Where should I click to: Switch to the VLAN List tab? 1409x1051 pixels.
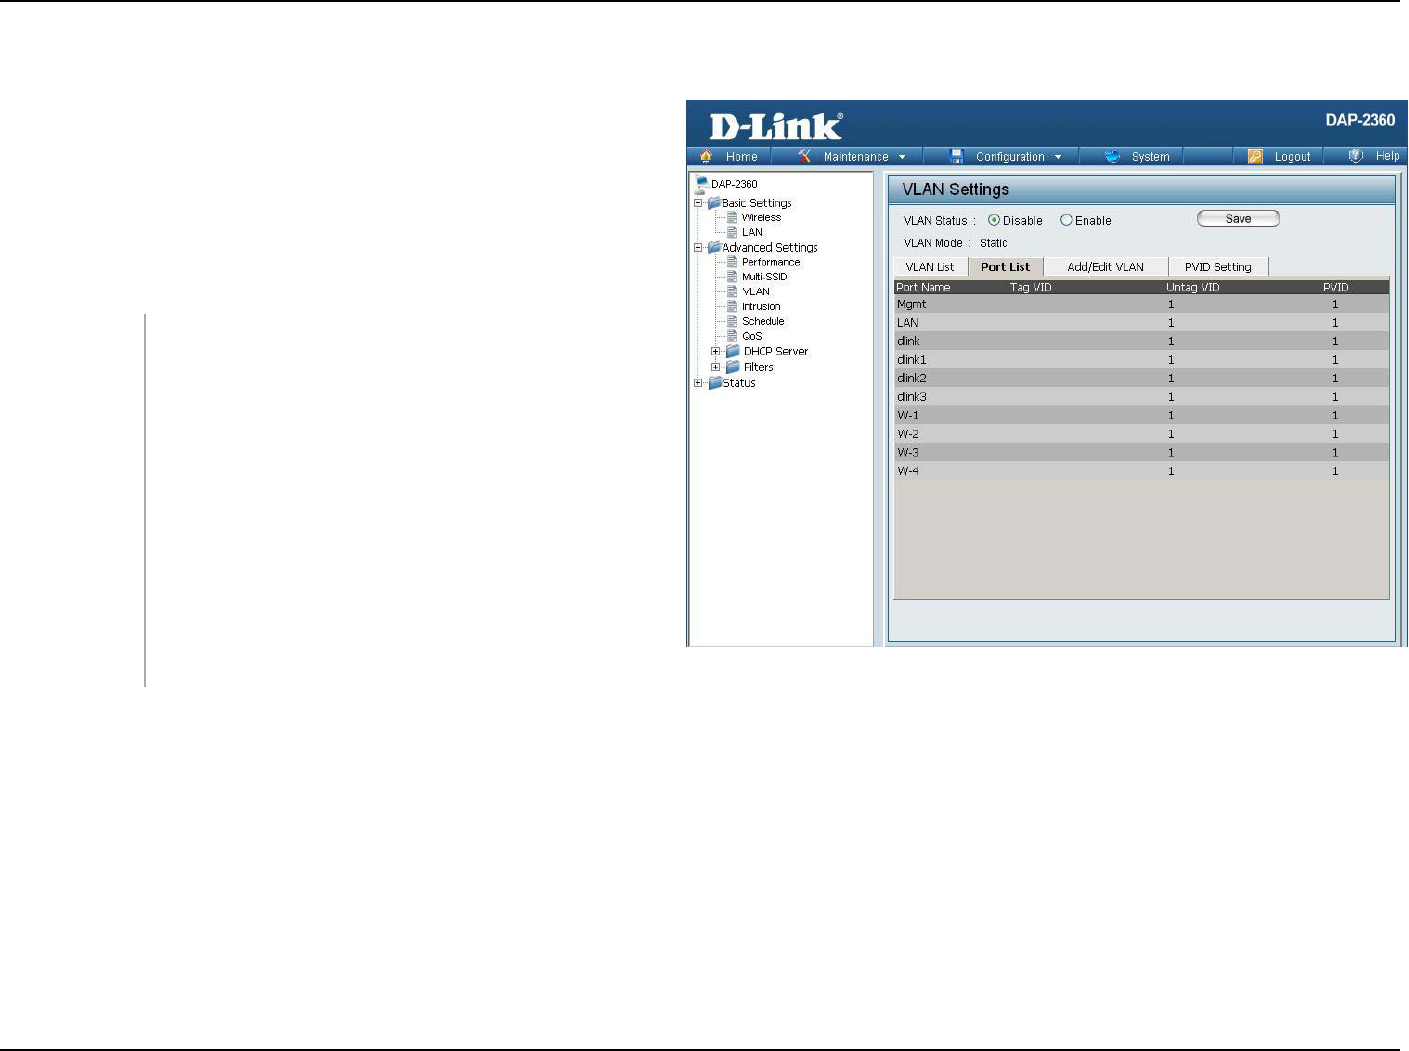tap(930, 267)
